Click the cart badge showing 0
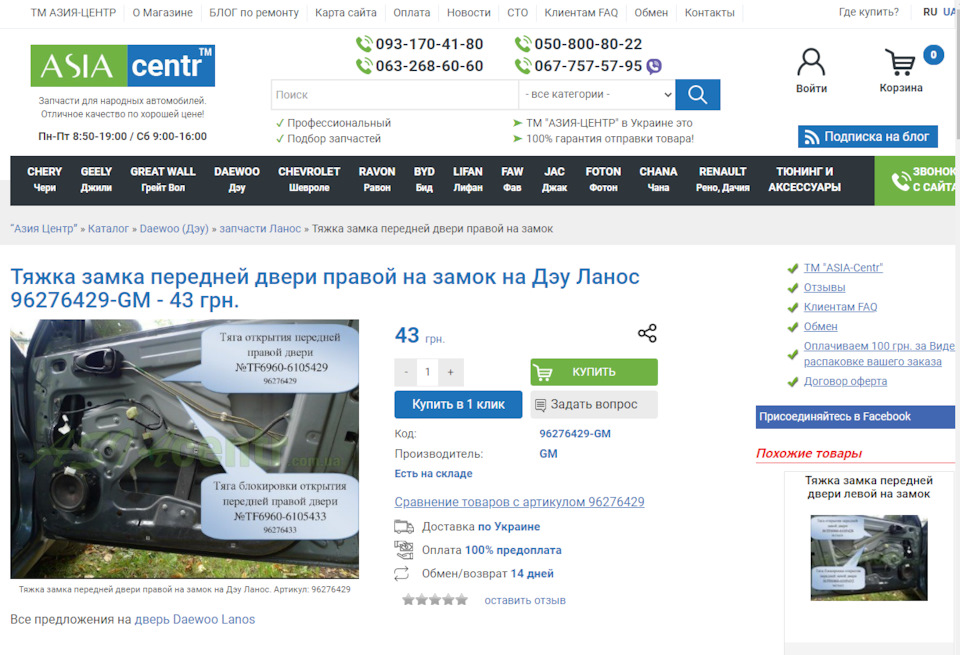The image size is (960, 655). 933,54
